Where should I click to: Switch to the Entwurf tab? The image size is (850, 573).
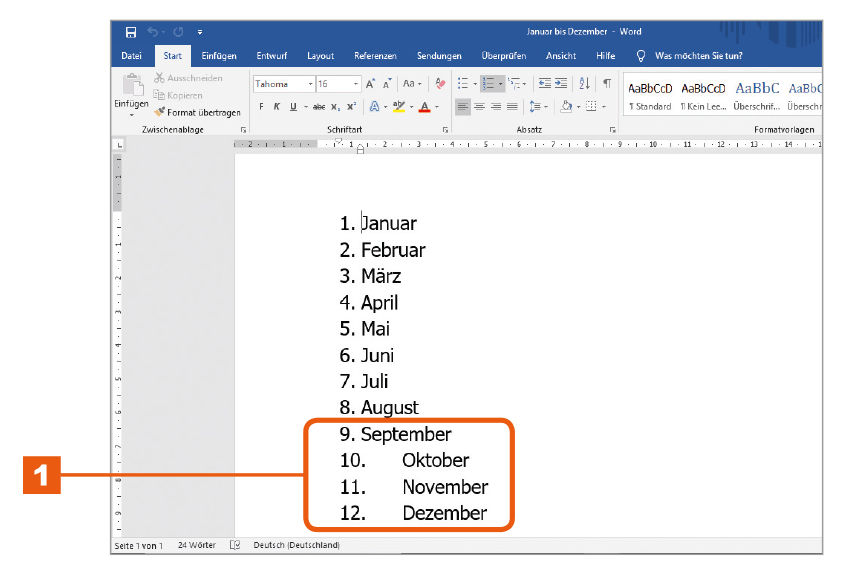(272, 56)
